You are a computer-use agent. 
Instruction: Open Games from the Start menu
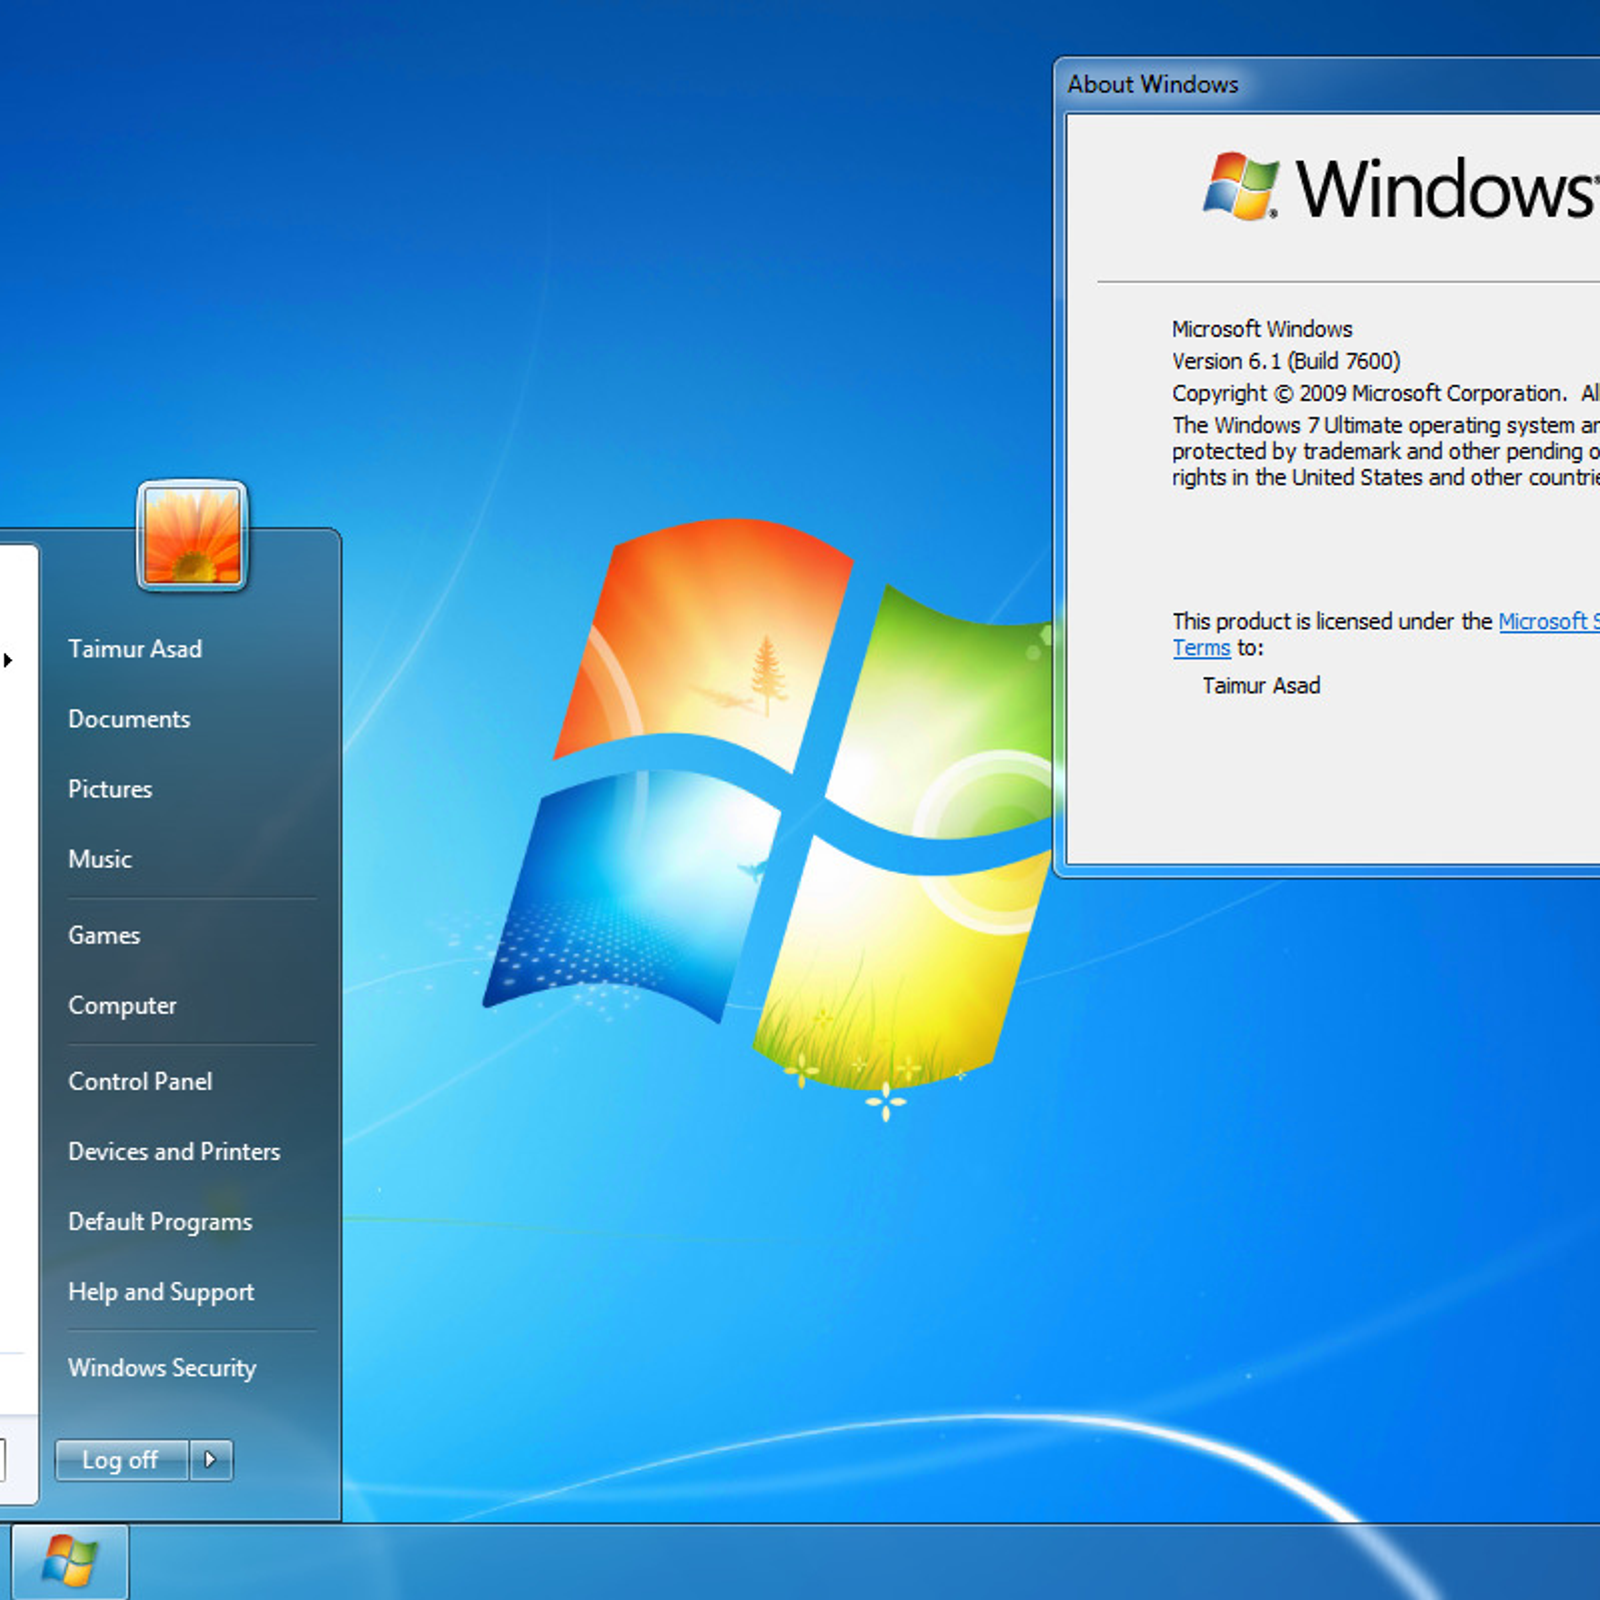point(104,935)
